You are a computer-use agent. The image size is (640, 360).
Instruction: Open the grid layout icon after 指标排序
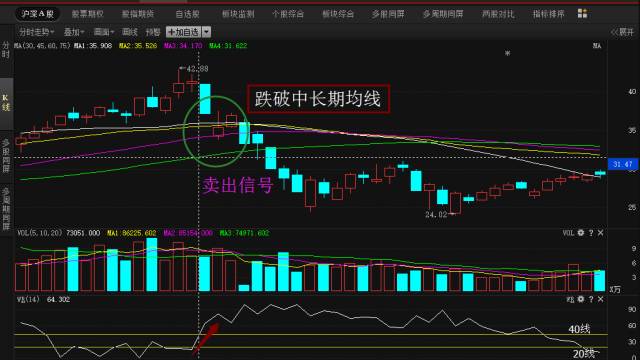coord(582,13)
